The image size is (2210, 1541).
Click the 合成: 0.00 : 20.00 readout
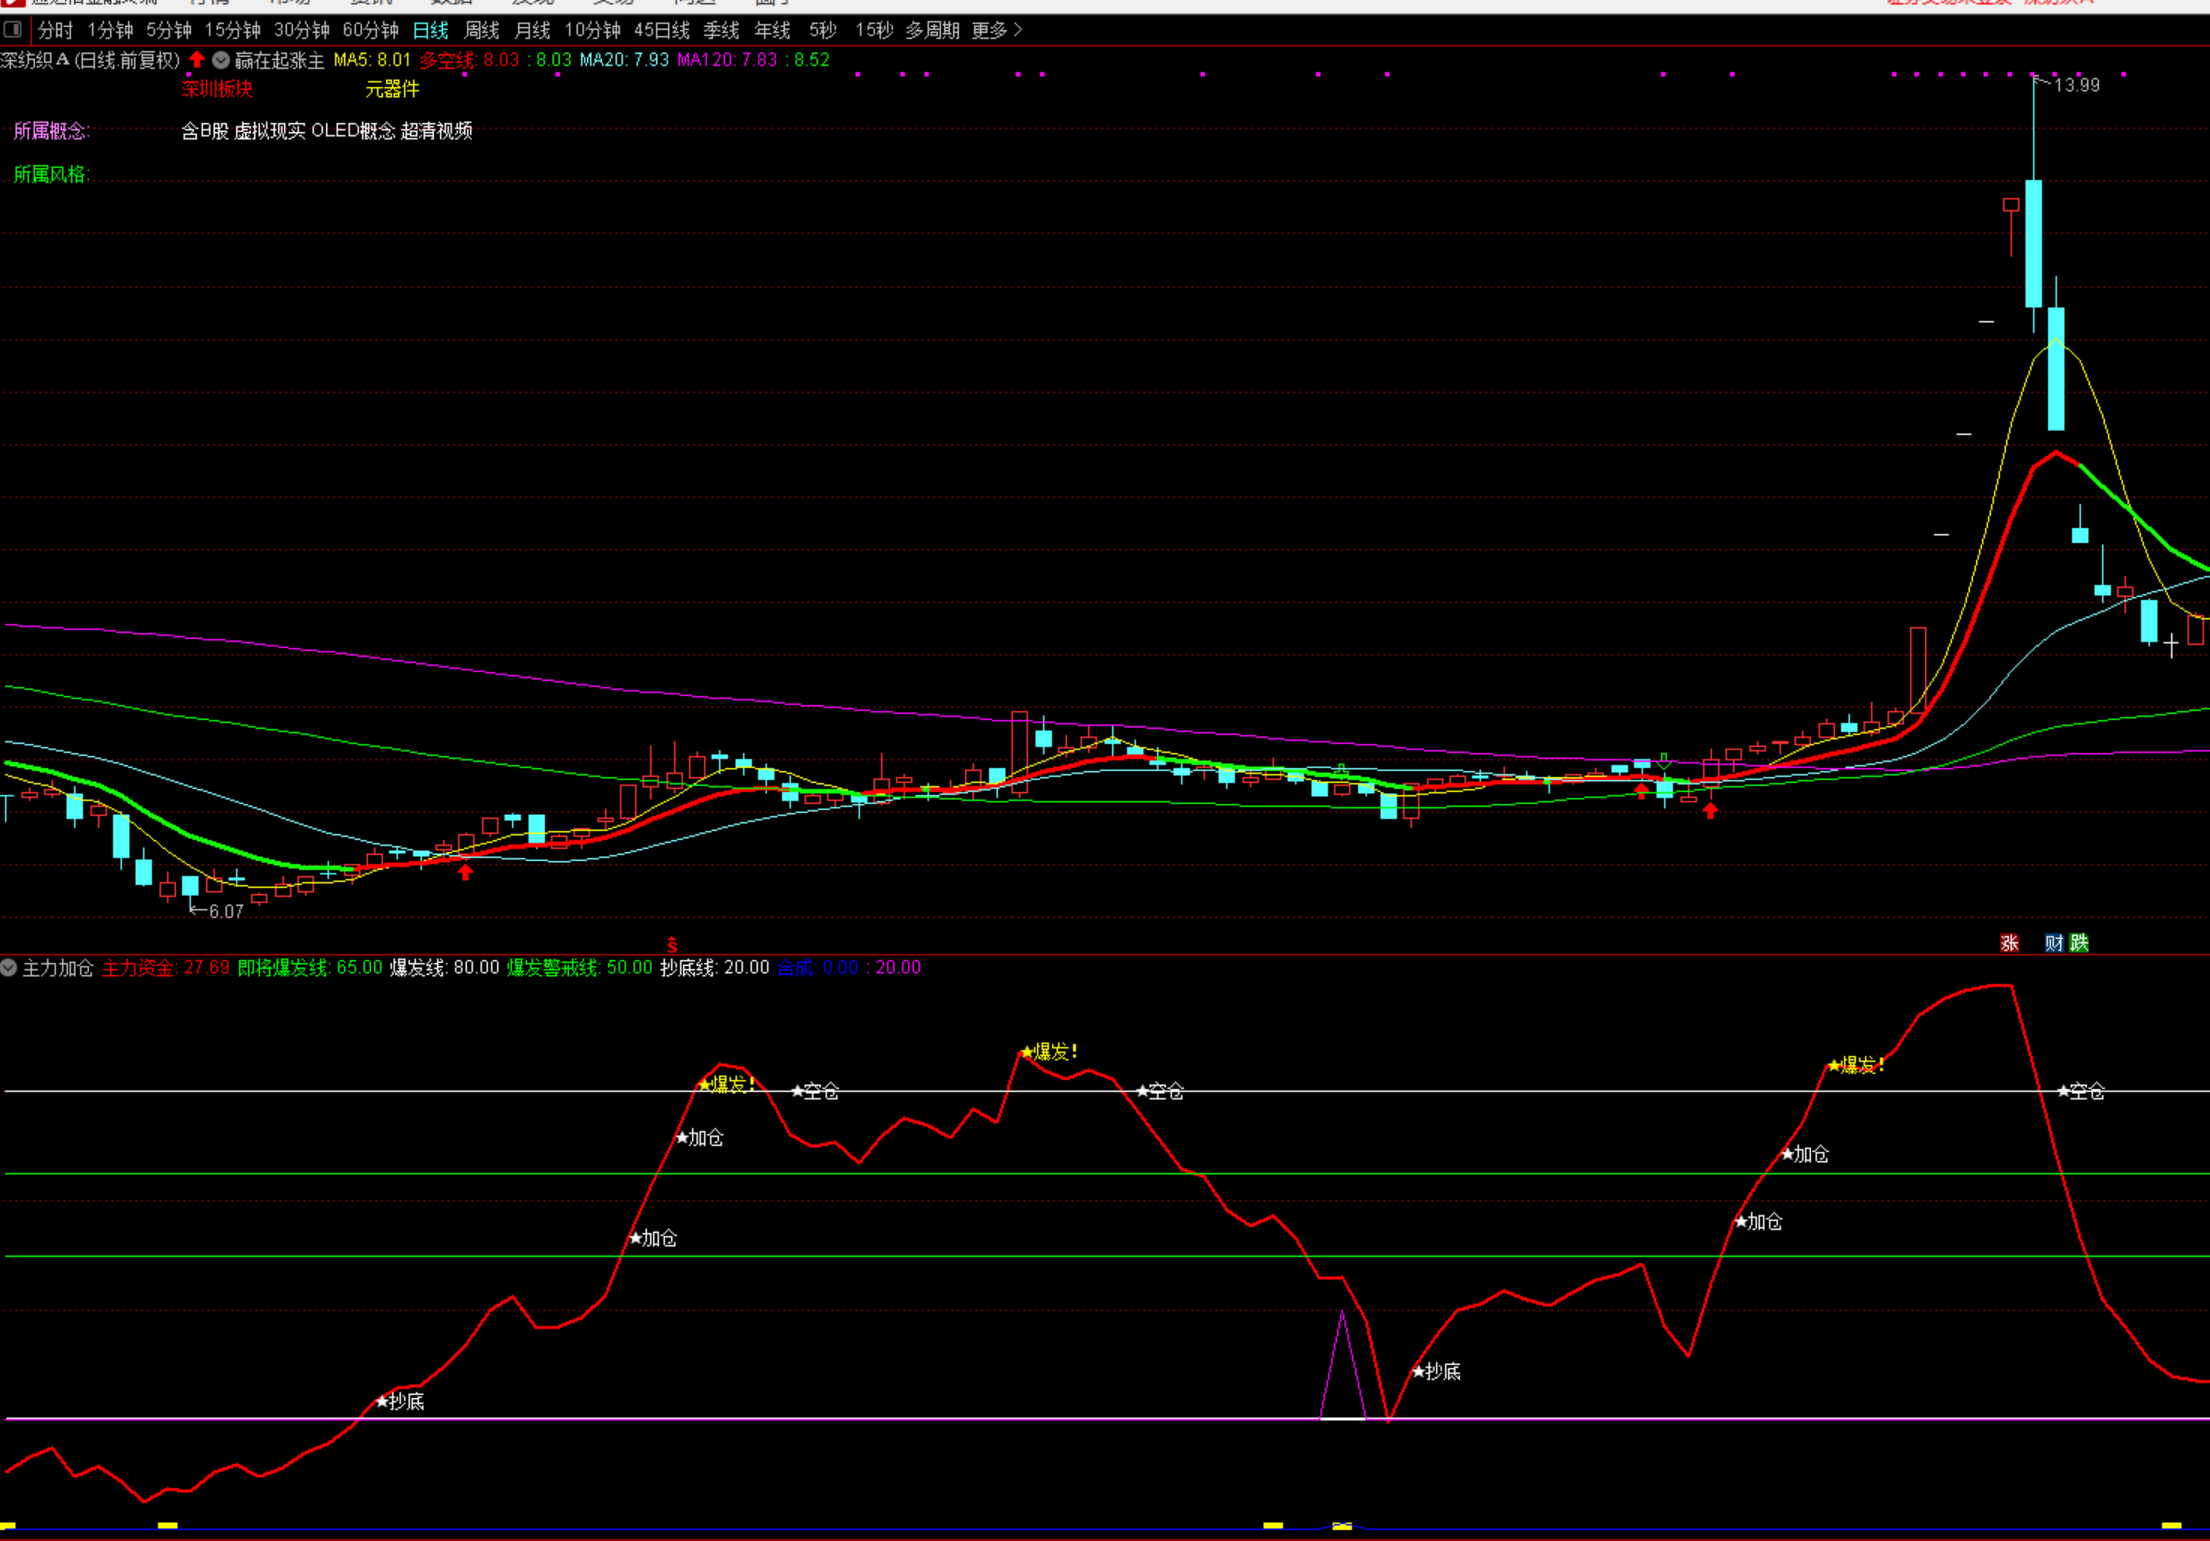pyautogui.click(x=849, y=967)
